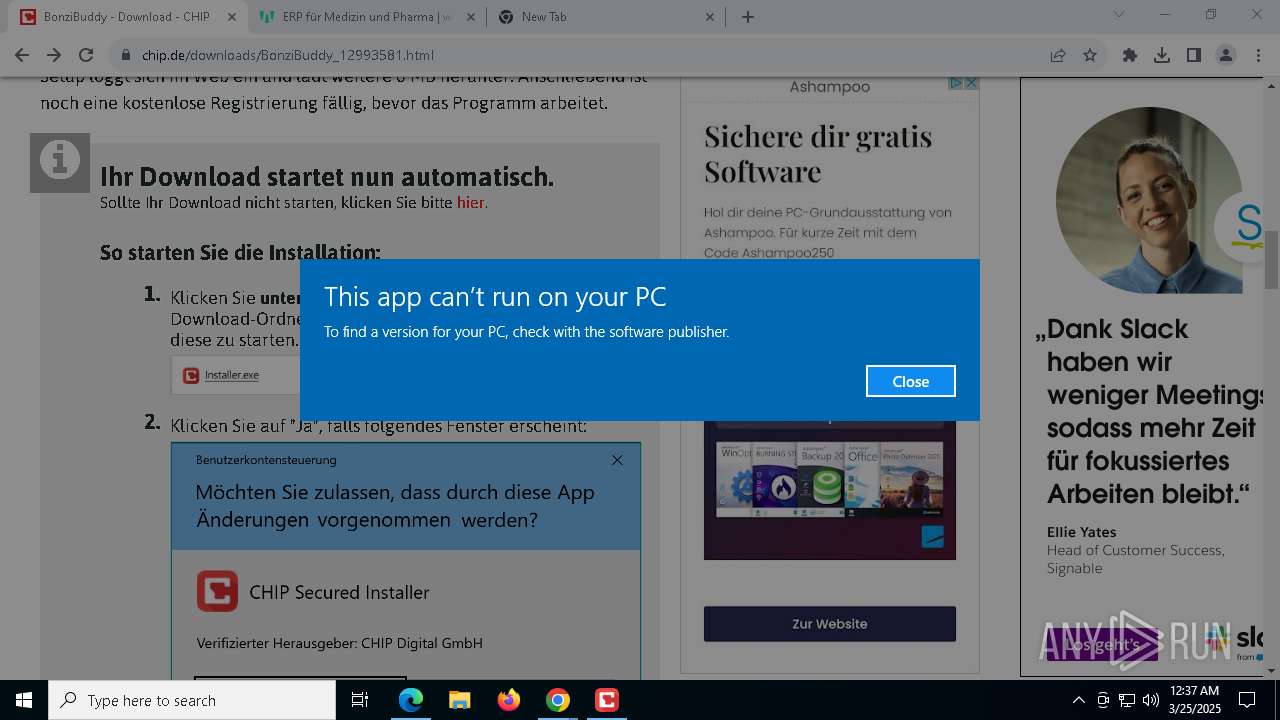Bookmark this page with the star
Viewport: 1280px width, 720px height.
pos(1090,55)
